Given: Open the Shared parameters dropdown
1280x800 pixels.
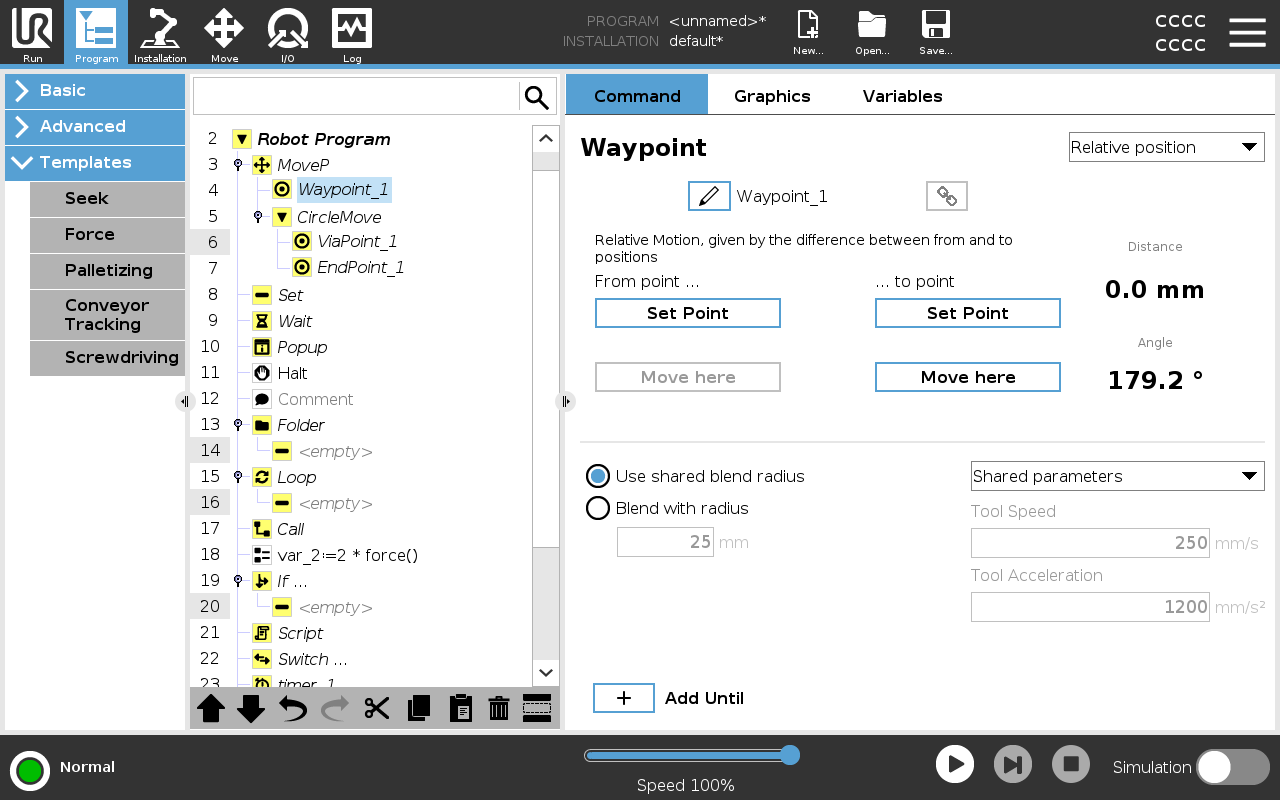Looking at the screenshot, I should [x=1117, y=476].
